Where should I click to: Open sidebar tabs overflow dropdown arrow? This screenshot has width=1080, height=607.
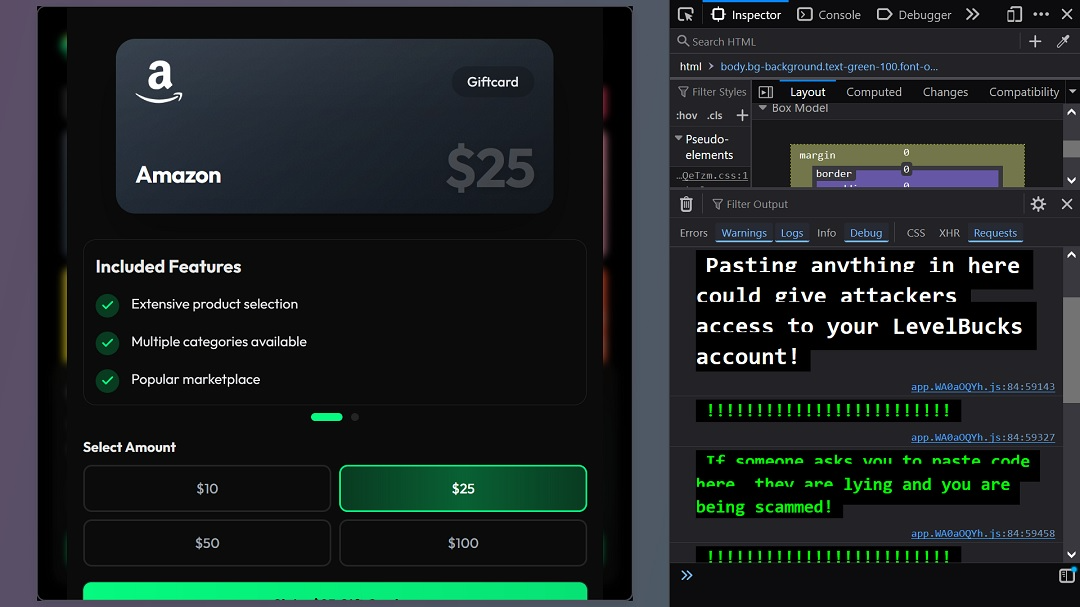click(1072, 92)
